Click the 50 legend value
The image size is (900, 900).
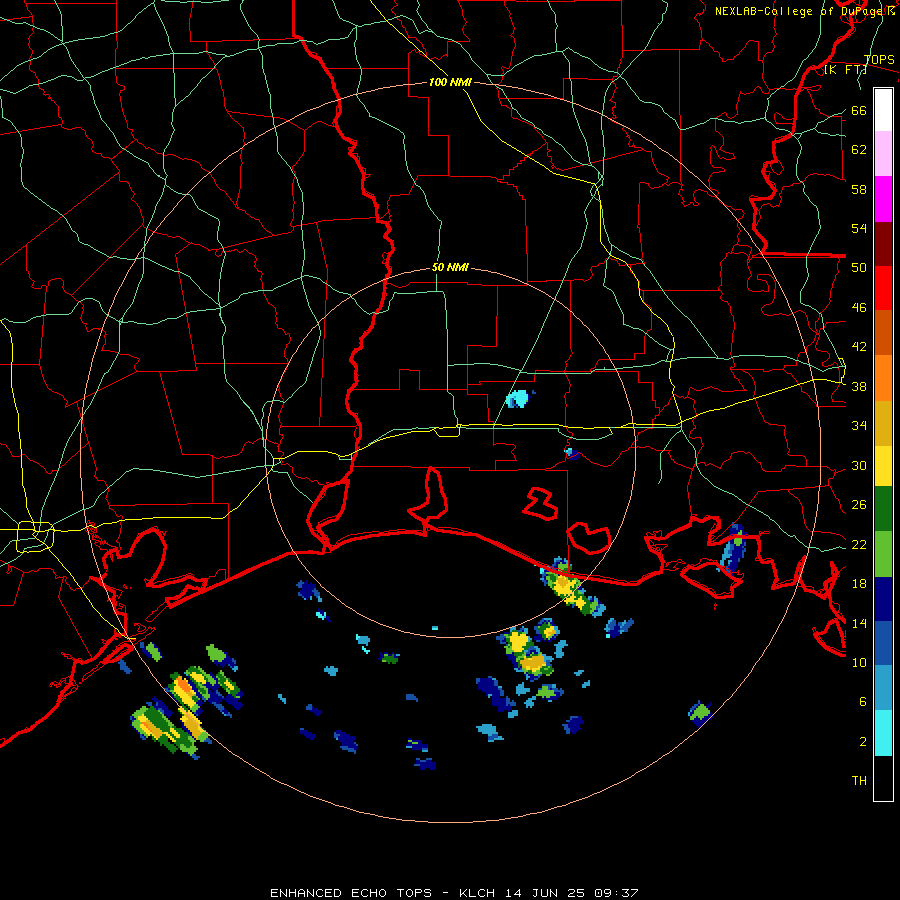pyautogui.click(x=859, y=267)
